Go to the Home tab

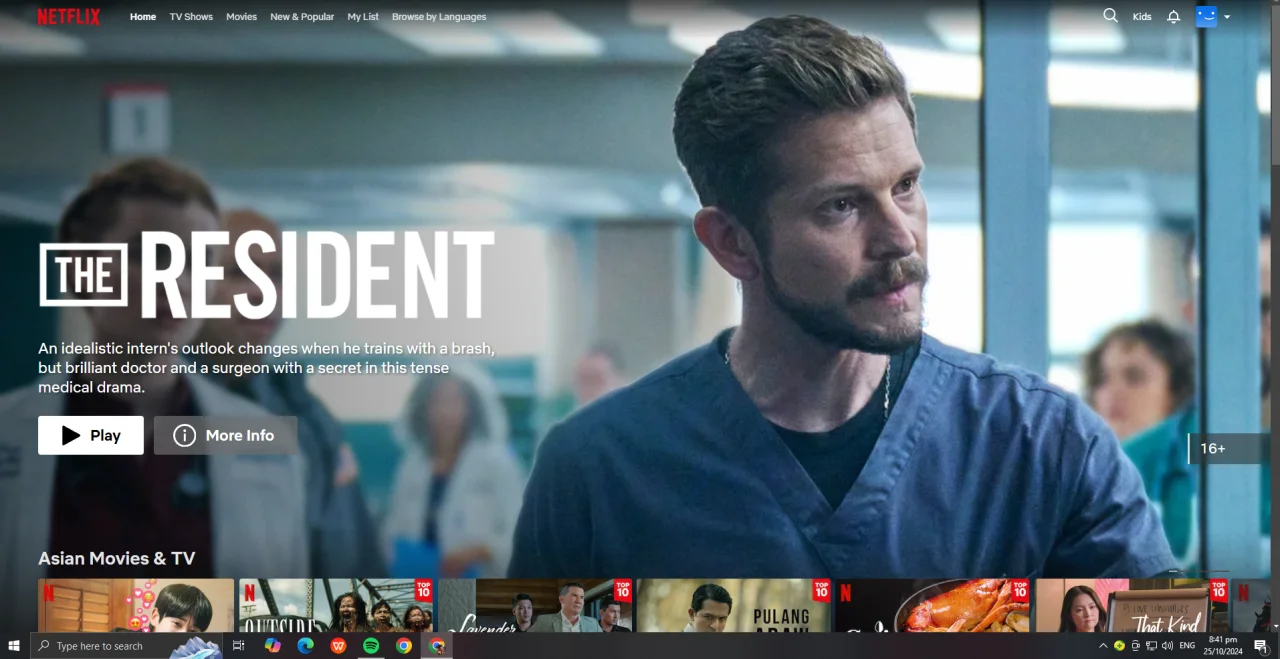[143, 17]
